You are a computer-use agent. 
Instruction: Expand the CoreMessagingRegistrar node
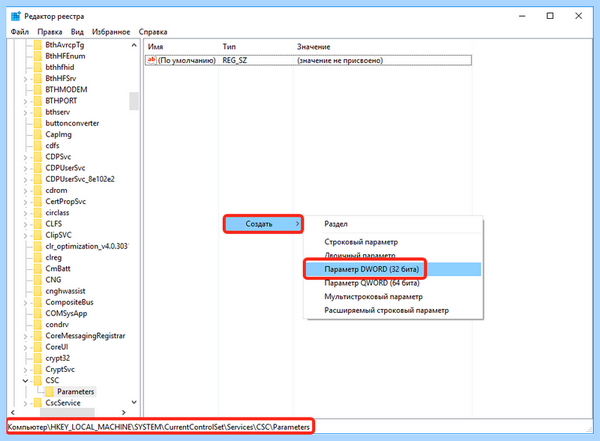(x=25, y=336)
